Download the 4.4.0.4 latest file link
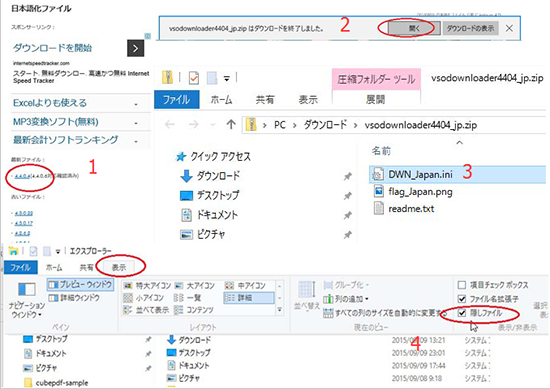 point(22,176)
